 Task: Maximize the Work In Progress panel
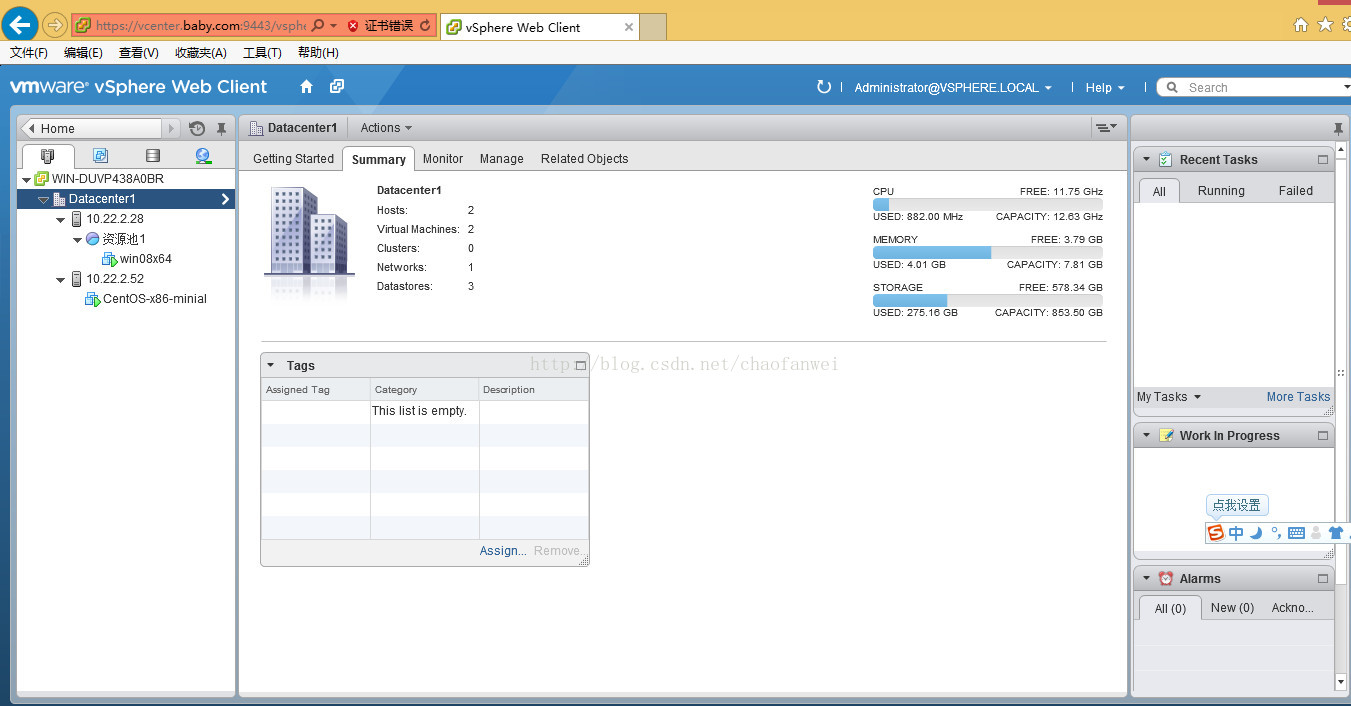click(1323, 435)
